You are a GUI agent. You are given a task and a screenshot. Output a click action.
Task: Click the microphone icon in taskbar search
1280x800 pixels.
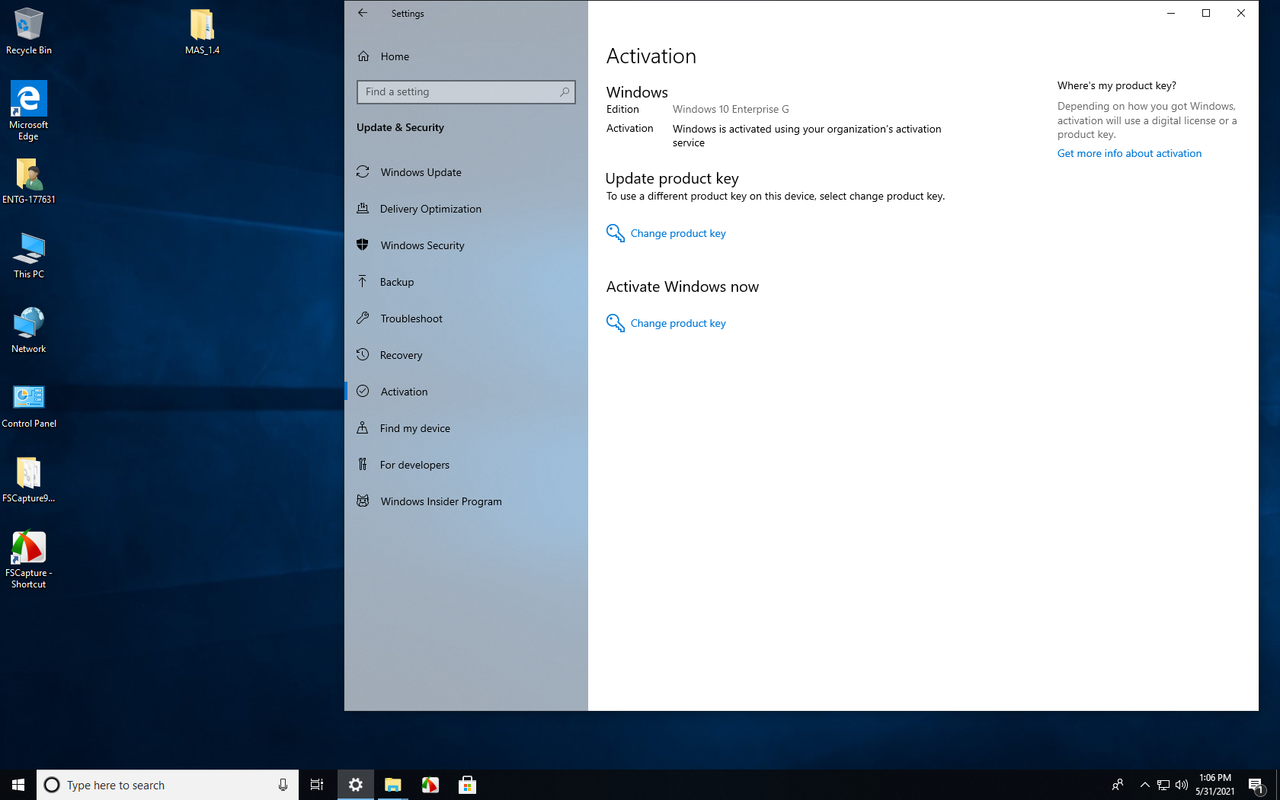(283, 785)
